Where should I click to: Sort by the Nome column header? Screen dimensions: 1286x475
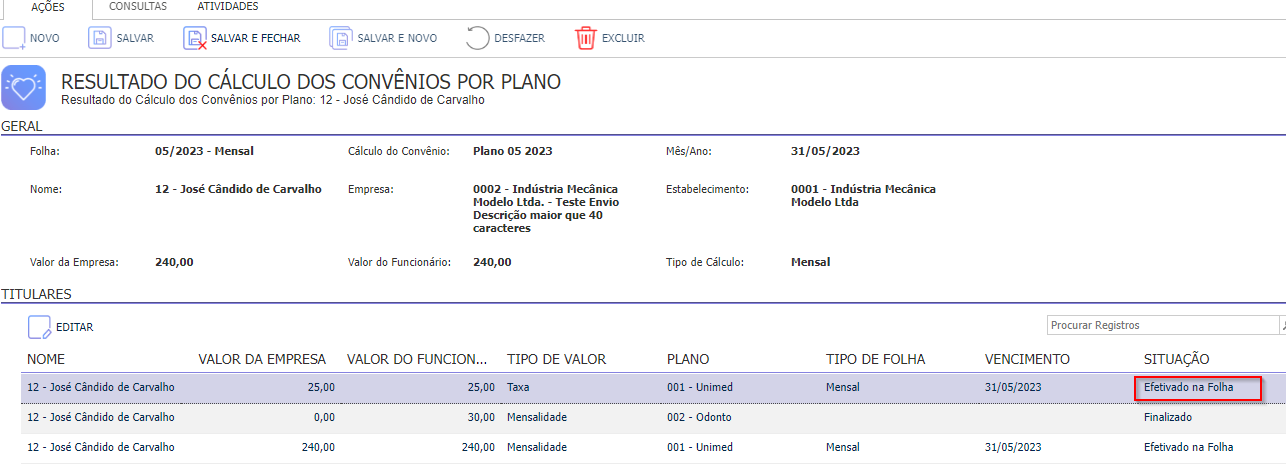[48, 359]
